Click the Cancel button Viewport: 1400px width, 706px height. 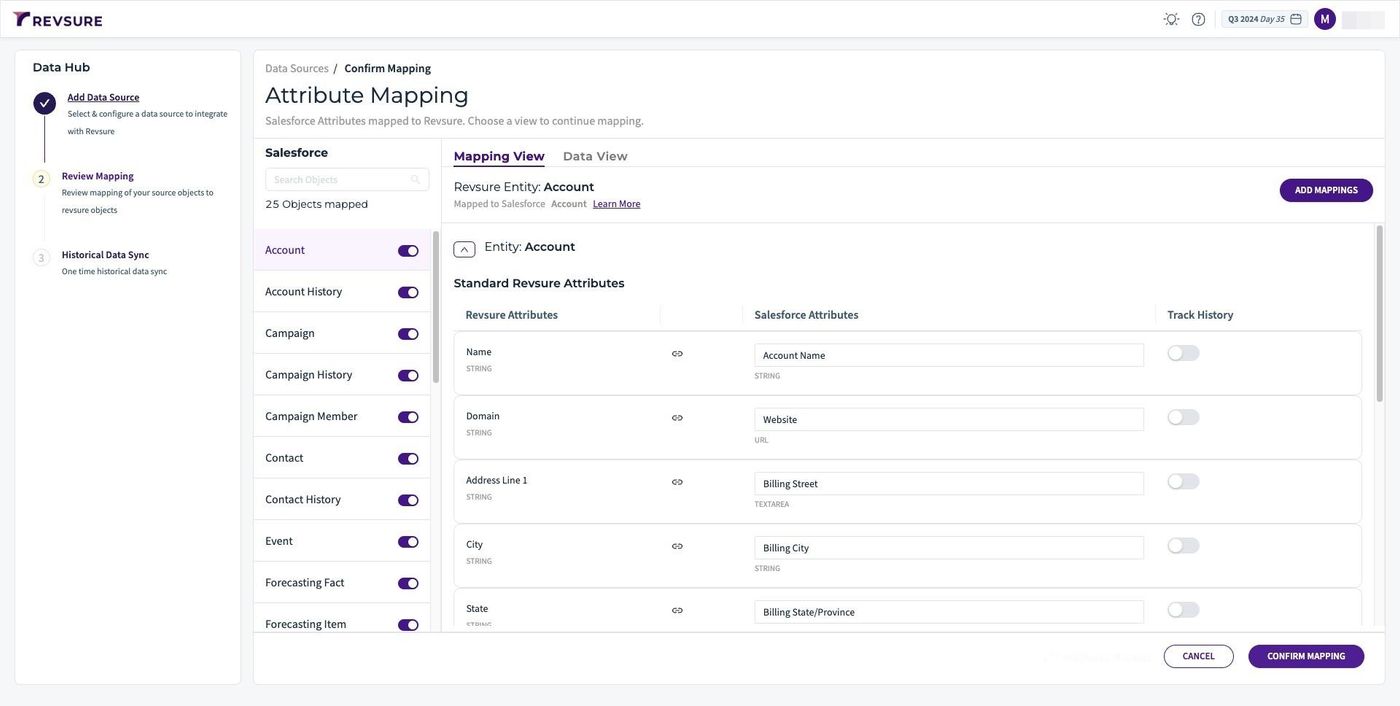1198,656
